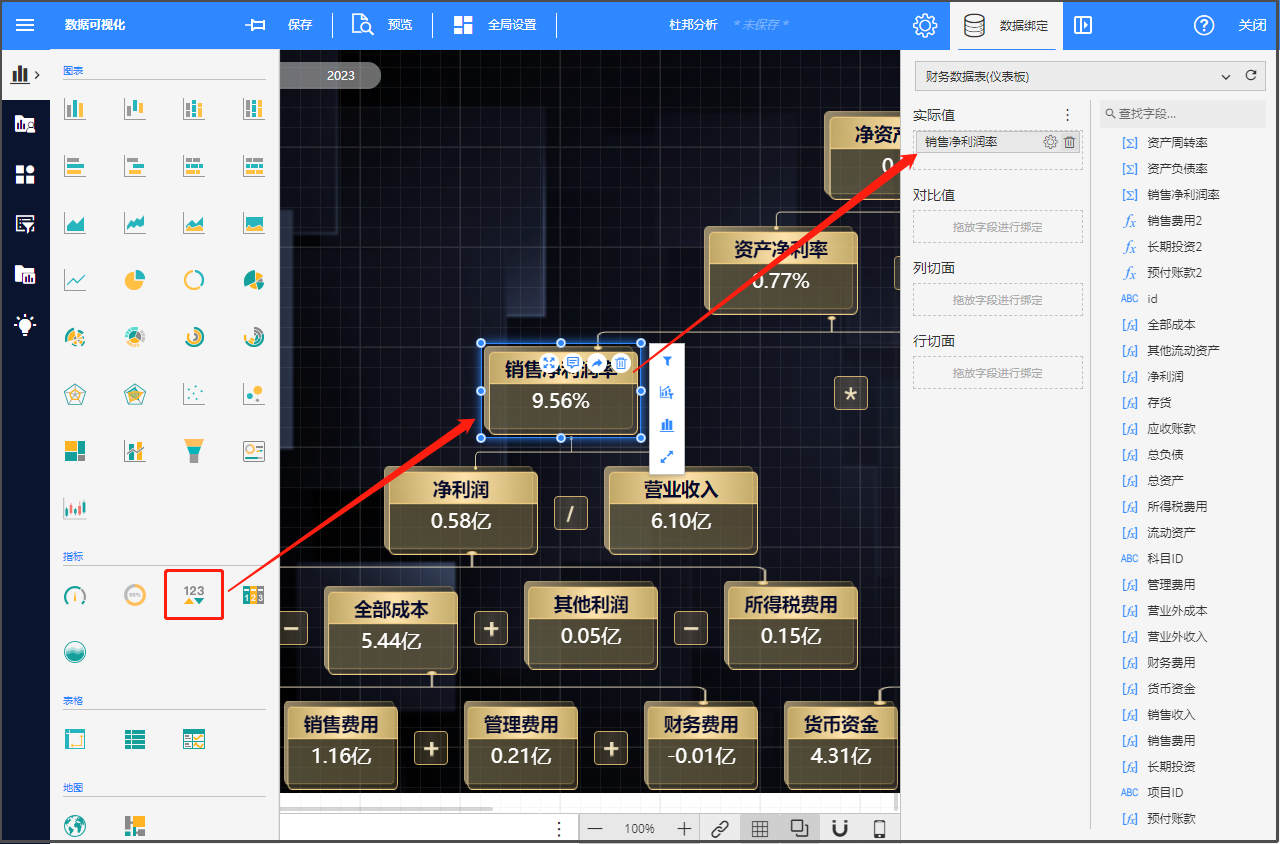Toggle the canvas grid display
Image resolution: width=1280 pixels, height=844 pixels.
click(x=760, y=828)
